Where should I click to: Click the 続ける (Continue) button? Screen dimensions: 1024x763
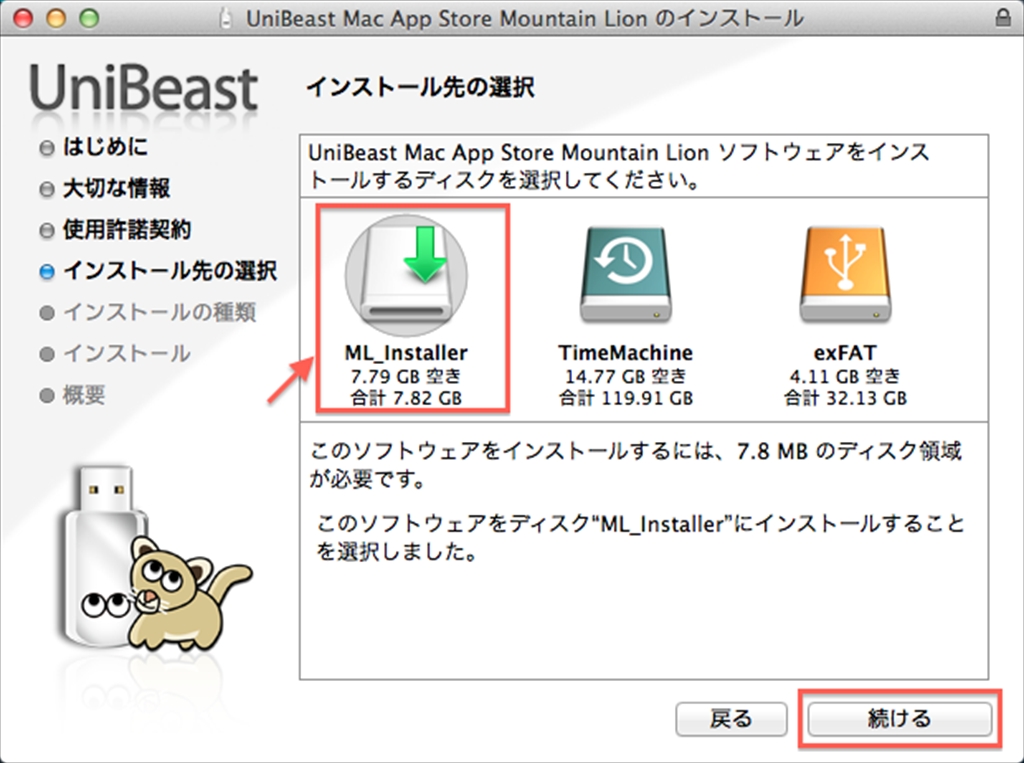899,719
